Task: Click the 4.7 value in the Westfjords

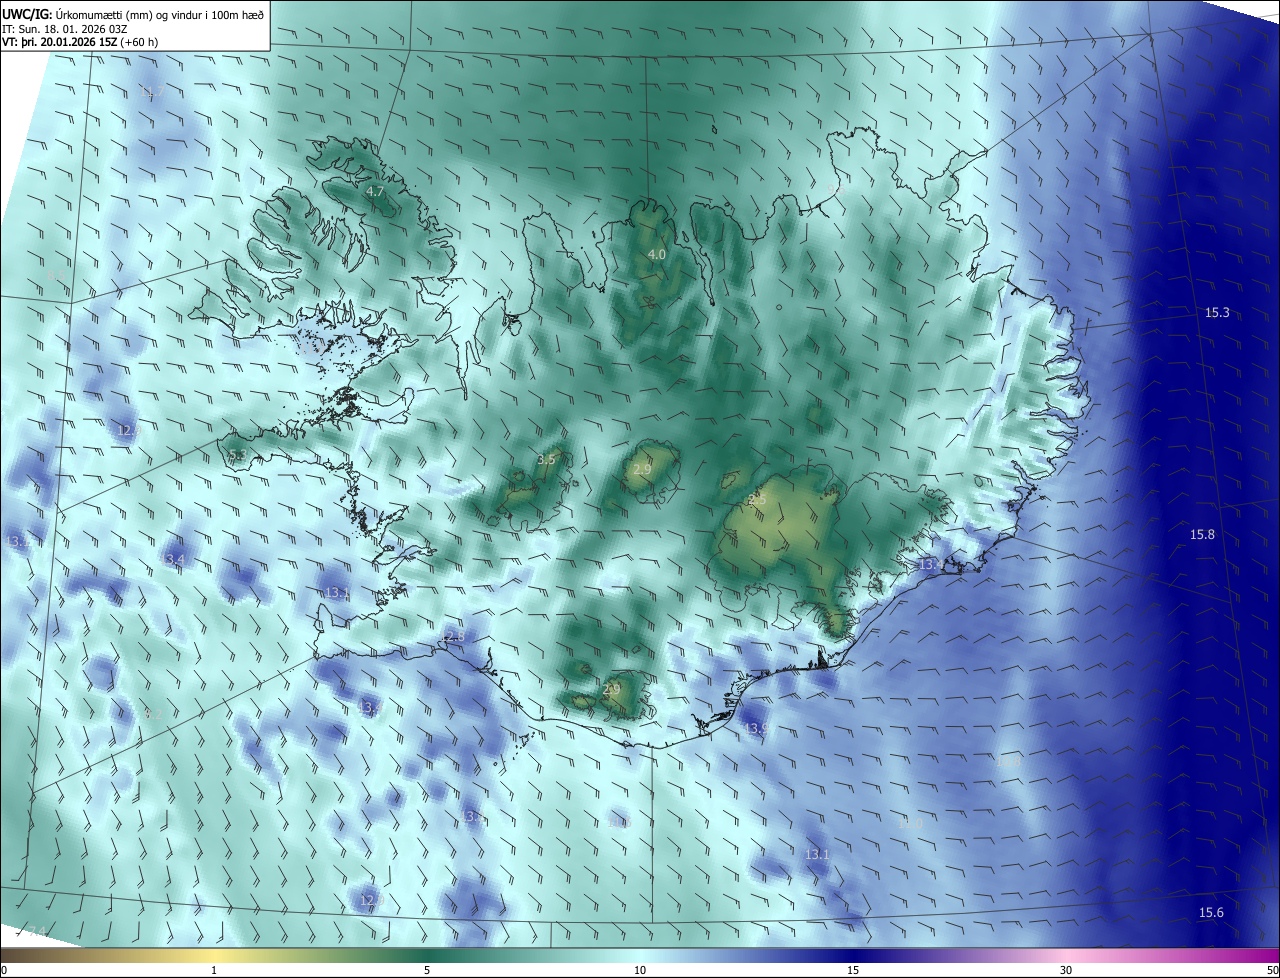Action: [x=375, y=191]
